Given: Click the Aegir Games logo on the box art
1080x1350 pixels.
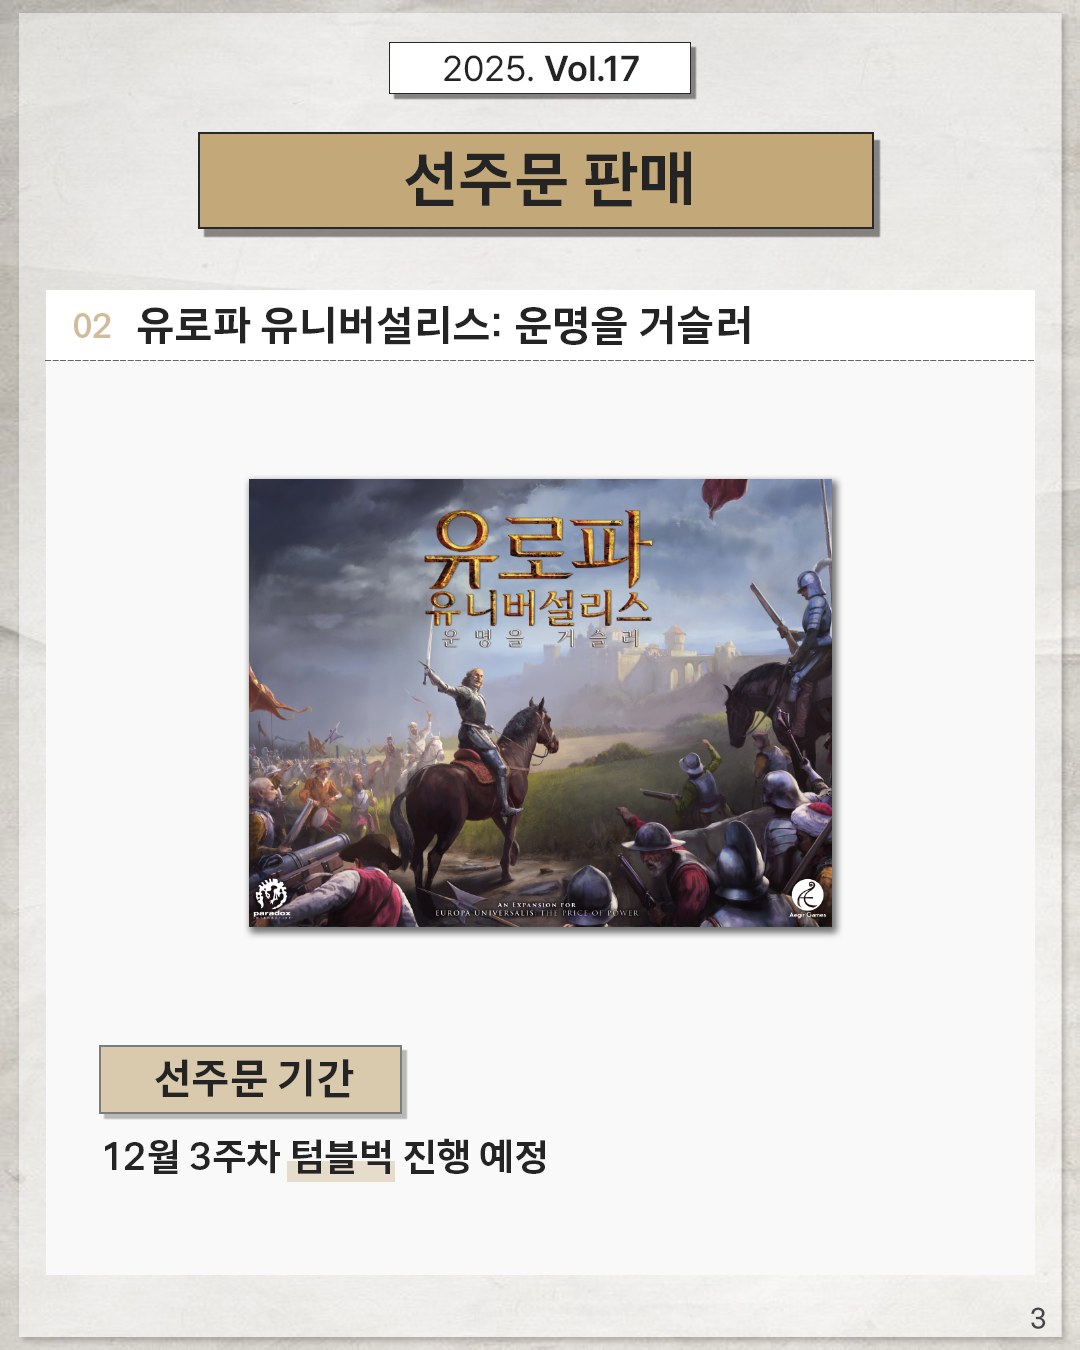Looking at the screenshot, I should (x=808, y=898).
